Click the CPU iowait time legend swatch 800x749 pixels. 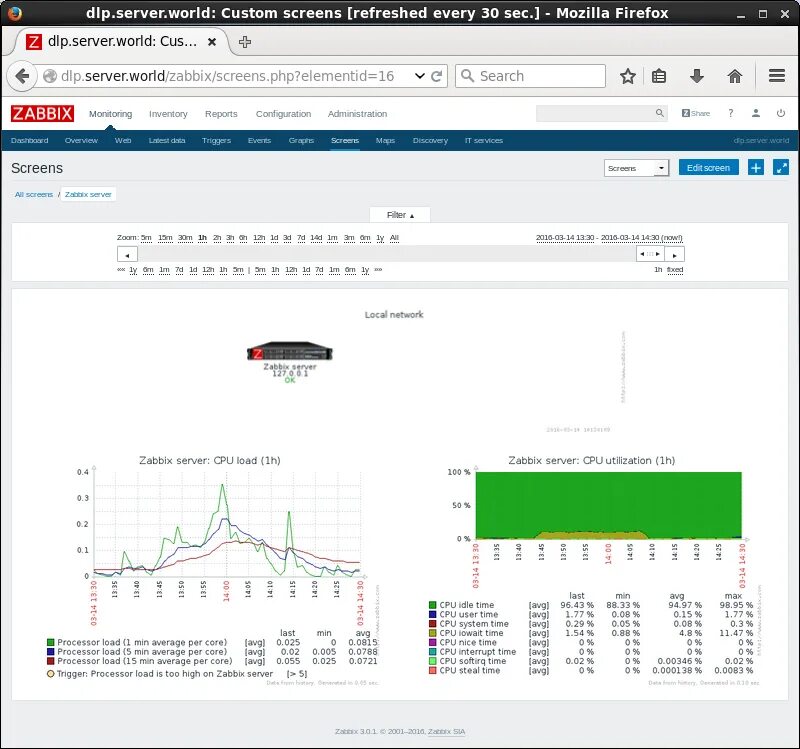433,633
